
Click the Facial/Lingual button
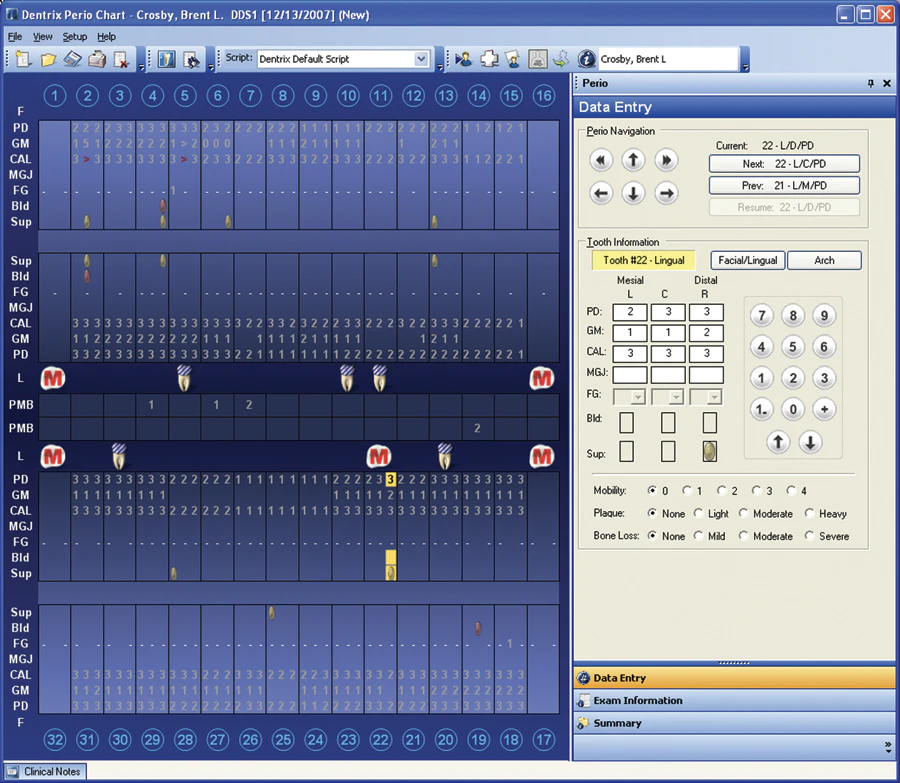746,260
